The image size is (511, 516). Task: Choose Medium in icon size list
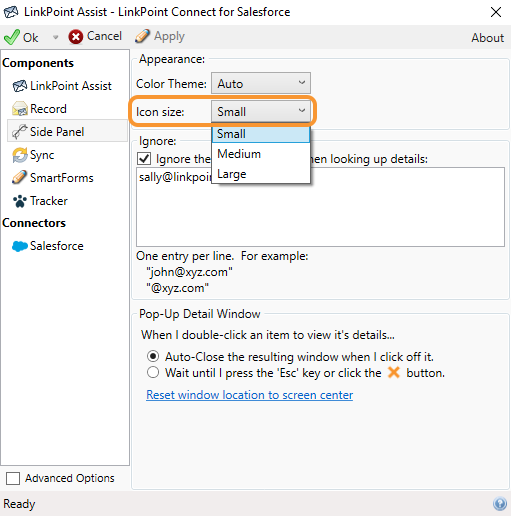(261, 154)
